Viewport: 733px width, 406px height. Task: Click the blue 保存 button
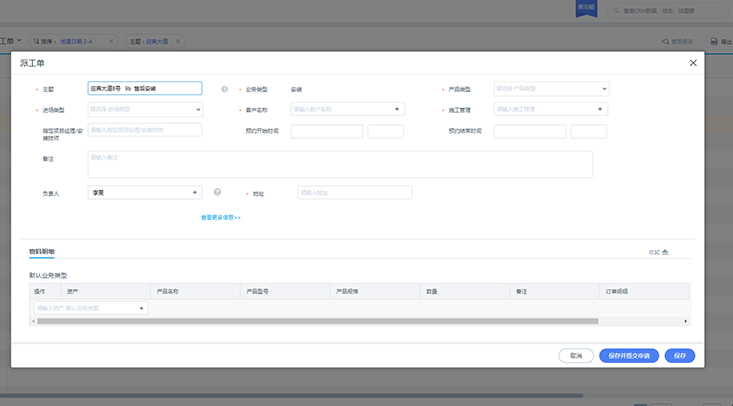(680, 355)
